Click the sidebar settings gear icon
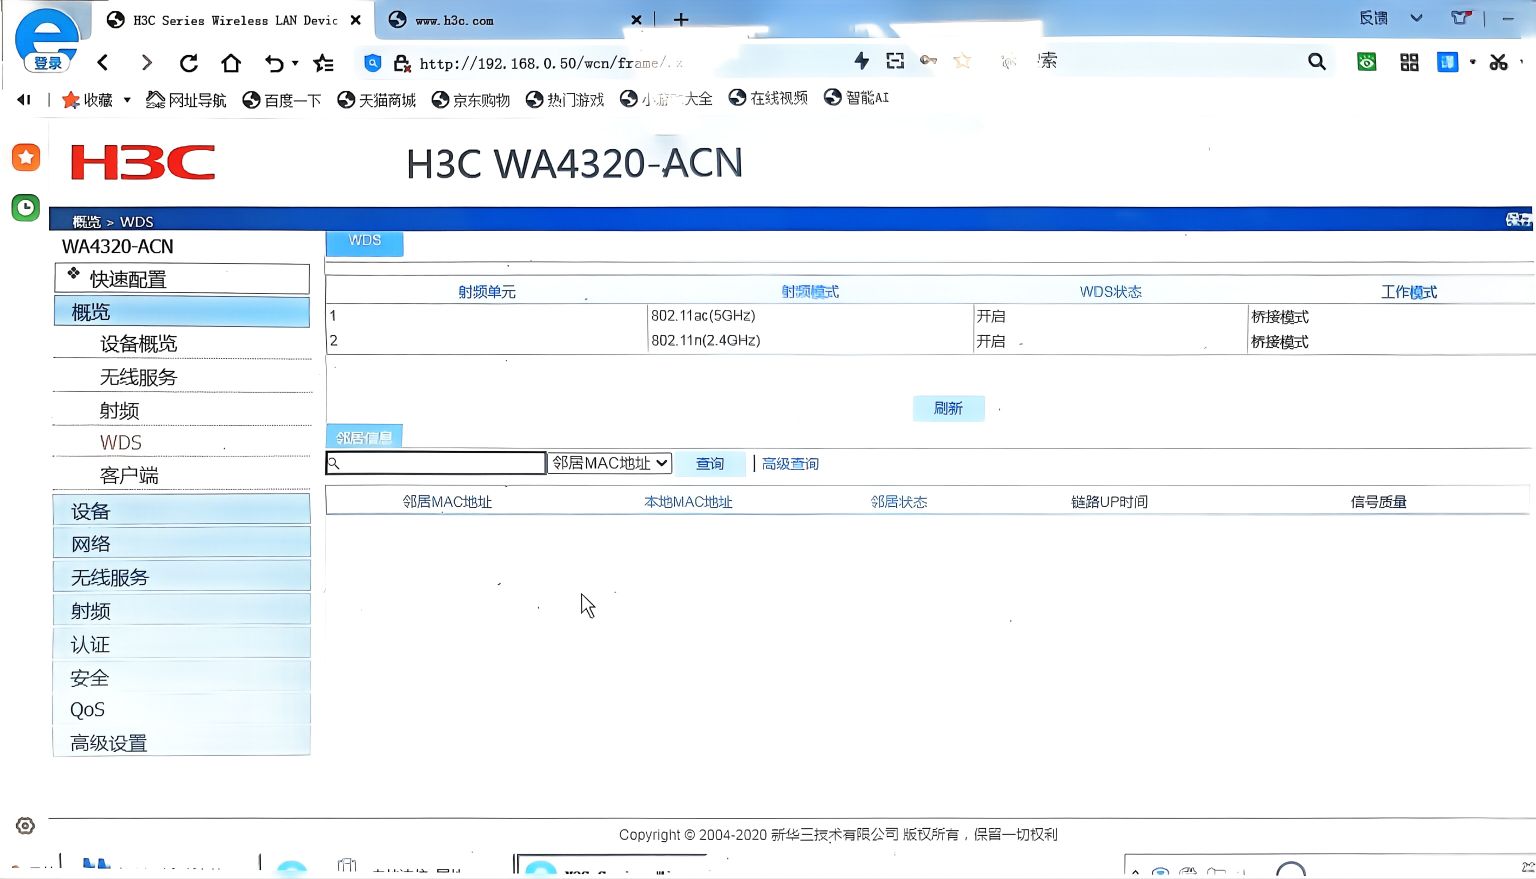 click(x=25, y=826)
